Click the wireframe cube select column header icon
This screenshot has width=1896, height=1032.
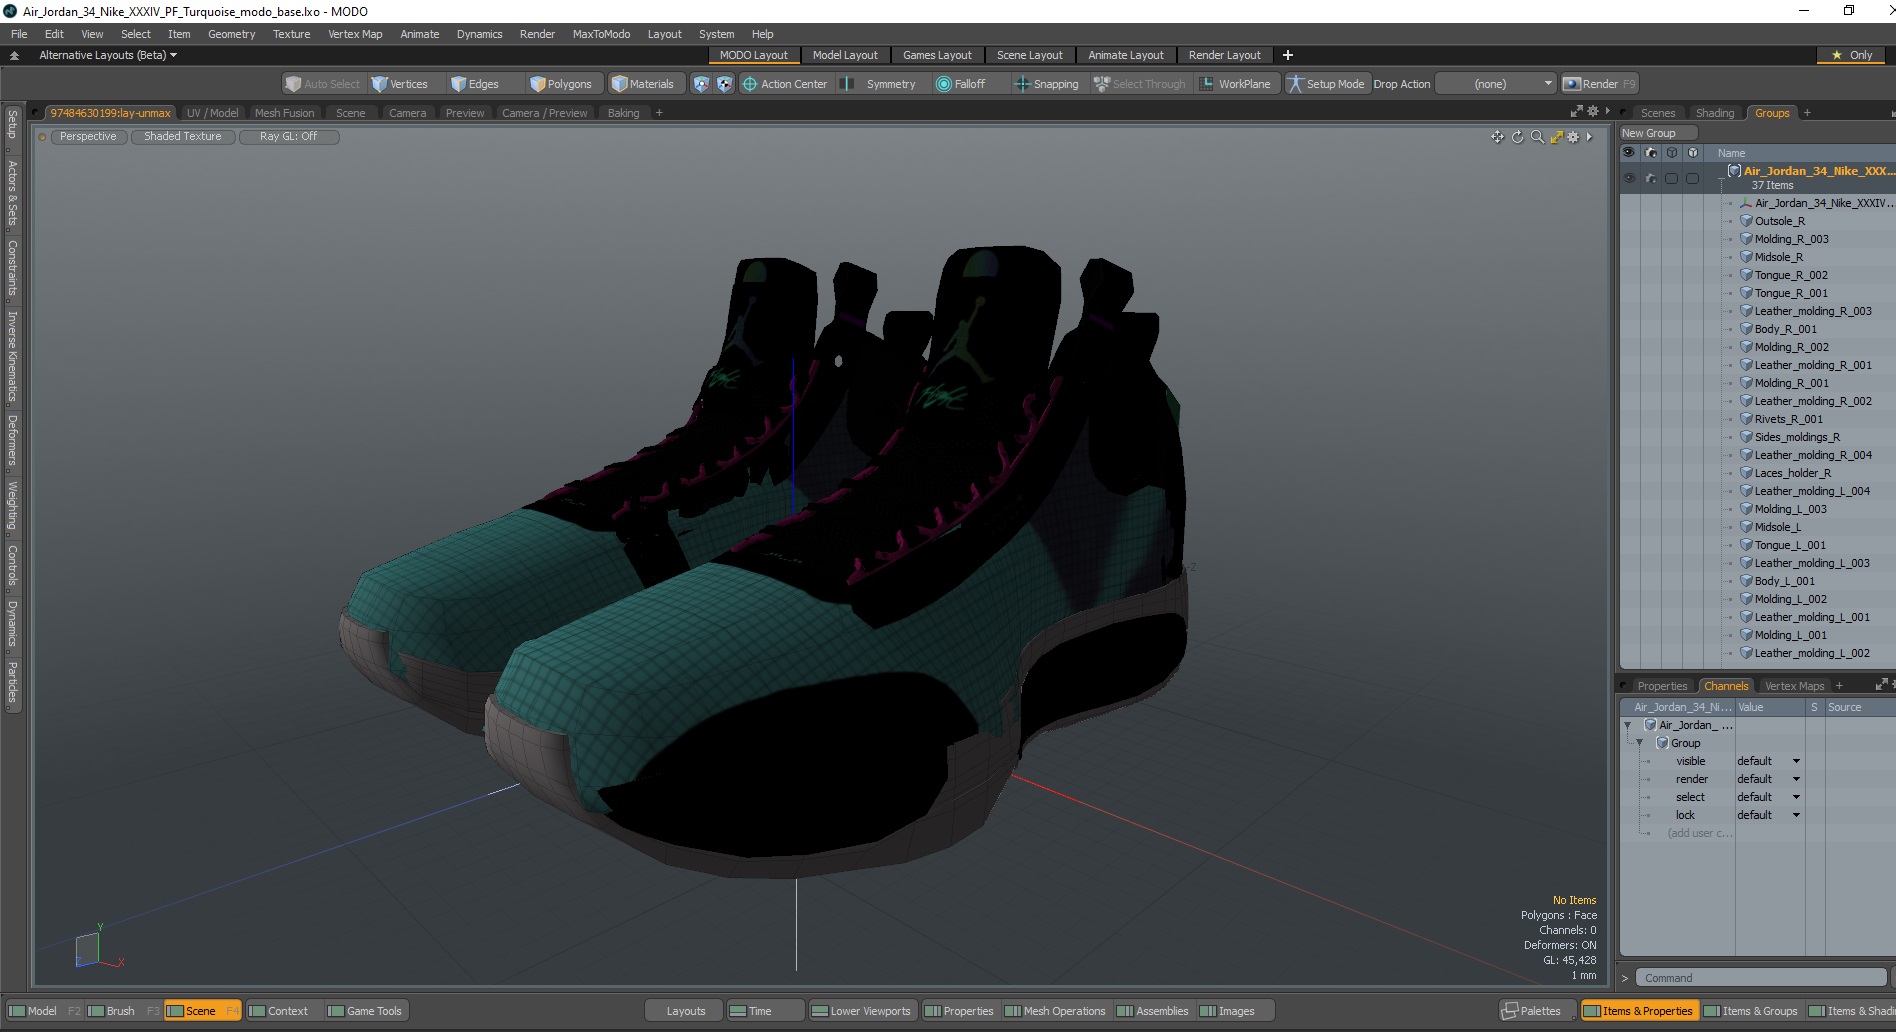(1672, 153)
